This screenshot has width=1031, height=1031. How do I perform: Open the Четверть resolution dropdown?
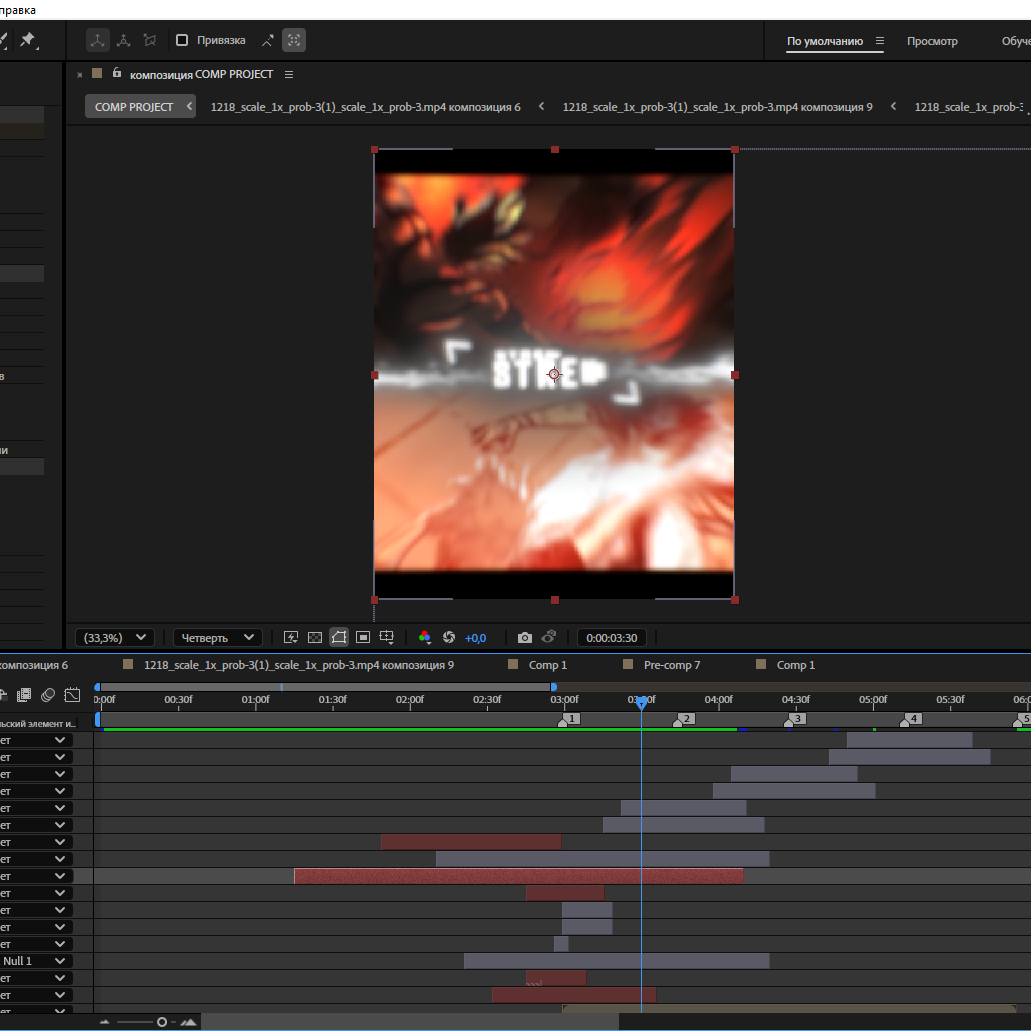(x=217, y=637)
